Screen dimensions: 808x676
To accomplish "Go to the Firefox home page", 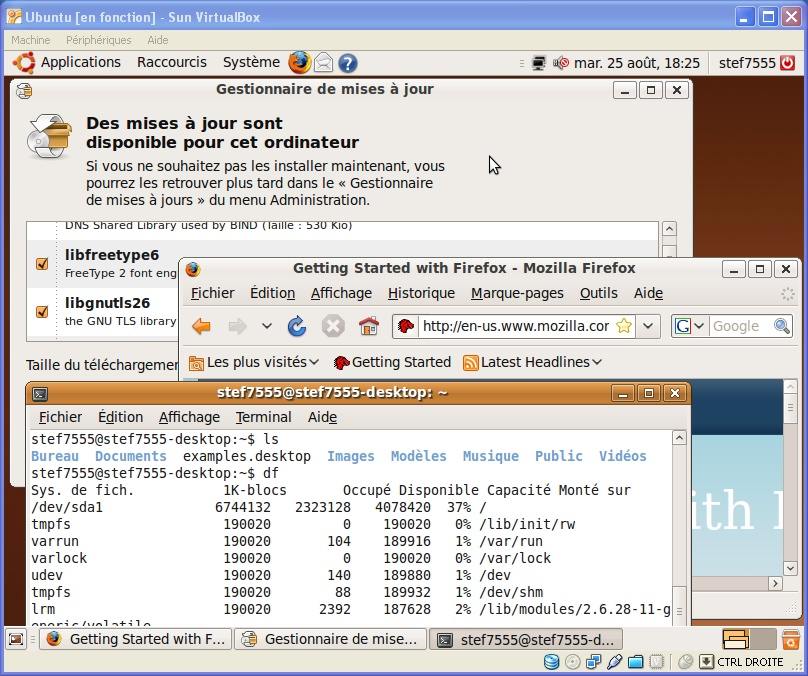I will [x=369, y=326].
